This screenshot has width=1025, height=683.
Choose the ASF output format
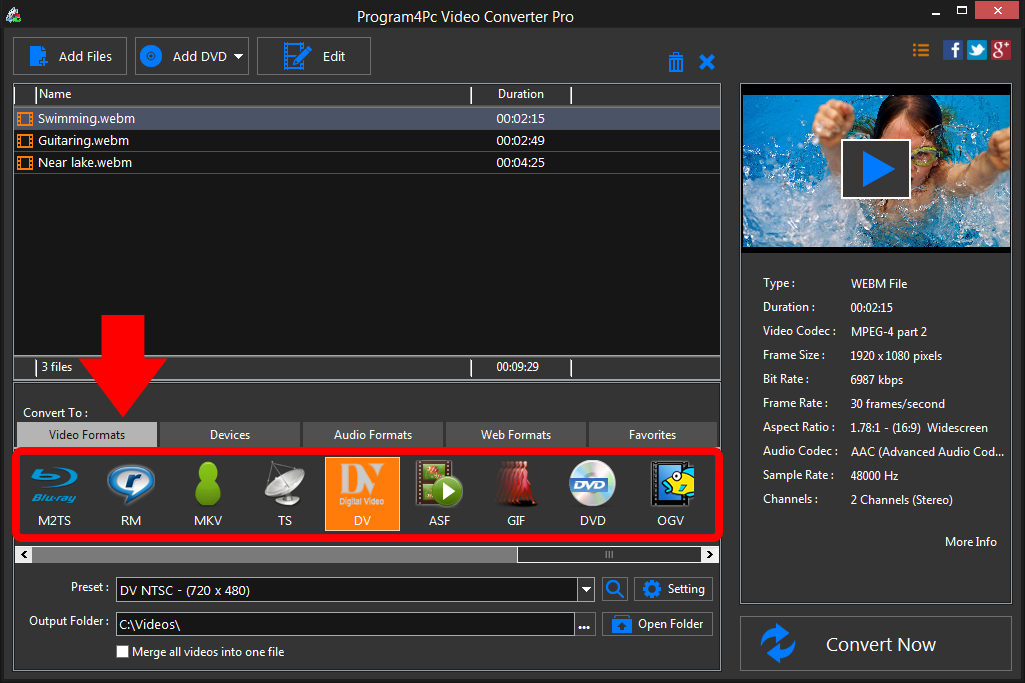point(439,493)
